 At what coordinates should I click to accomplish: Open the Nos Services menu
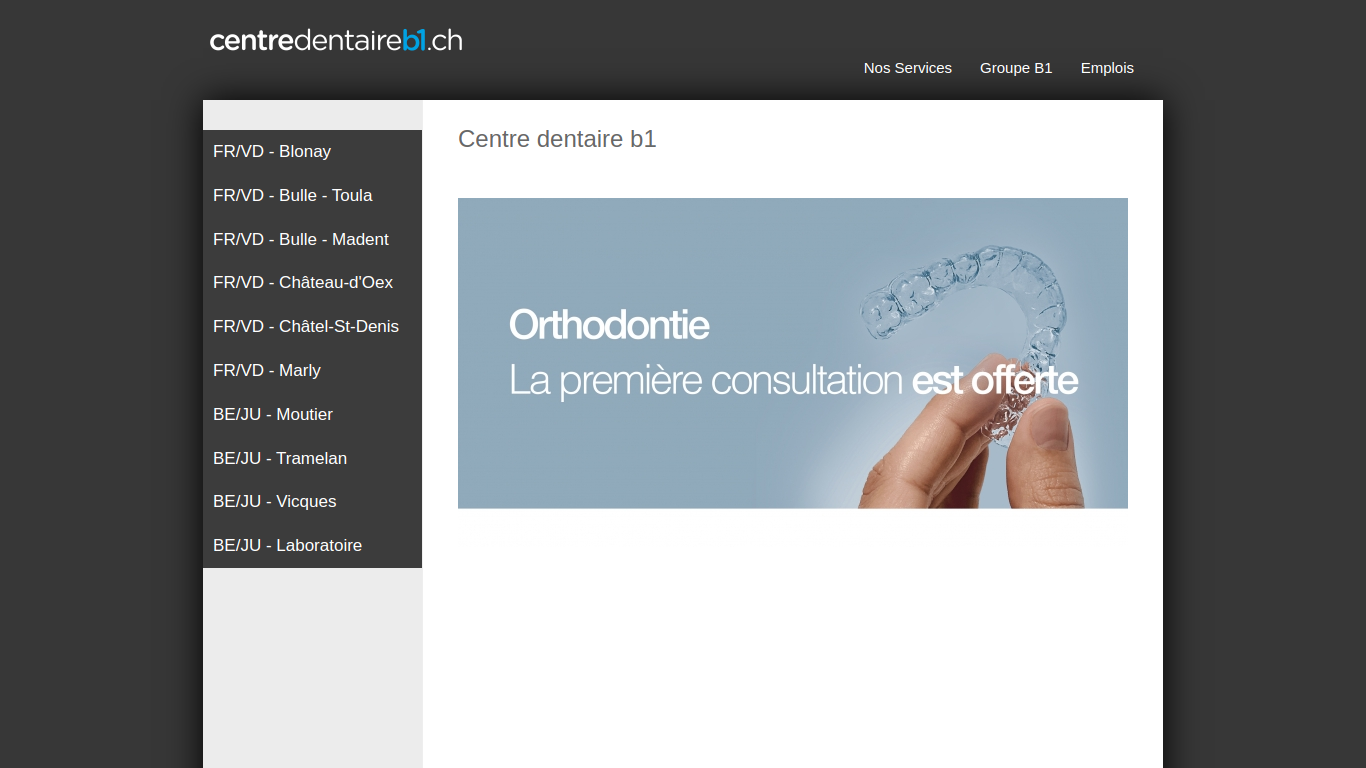point(908,68)
